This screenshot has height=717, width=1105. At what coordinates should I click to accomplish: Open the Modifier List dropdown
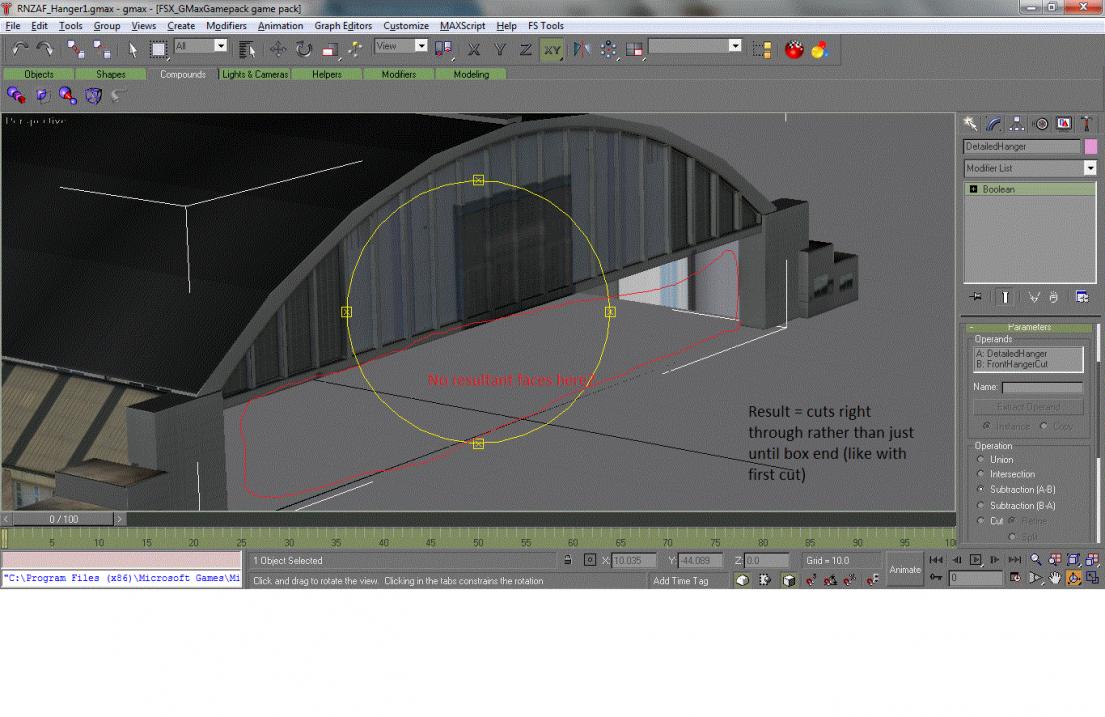point(1089,168)
